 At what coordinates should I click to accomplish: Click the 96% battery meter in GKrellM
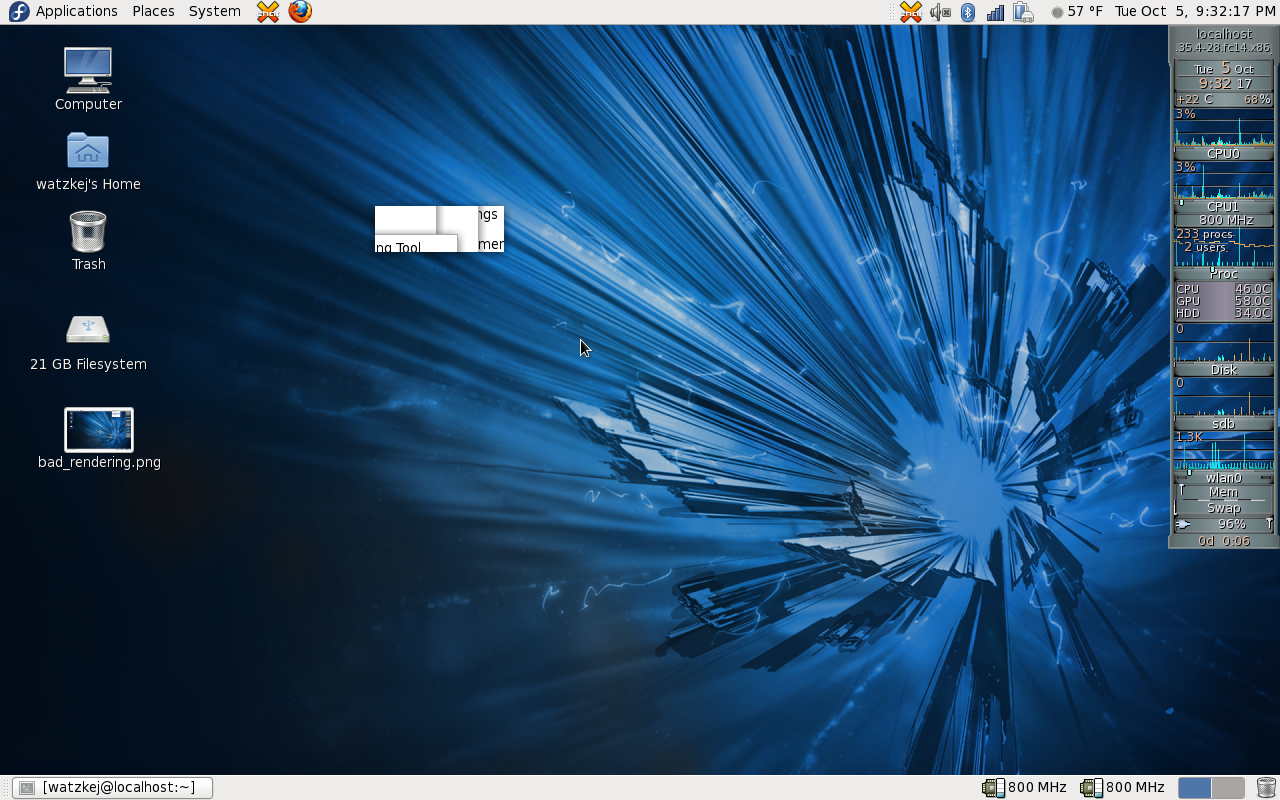1223,524
